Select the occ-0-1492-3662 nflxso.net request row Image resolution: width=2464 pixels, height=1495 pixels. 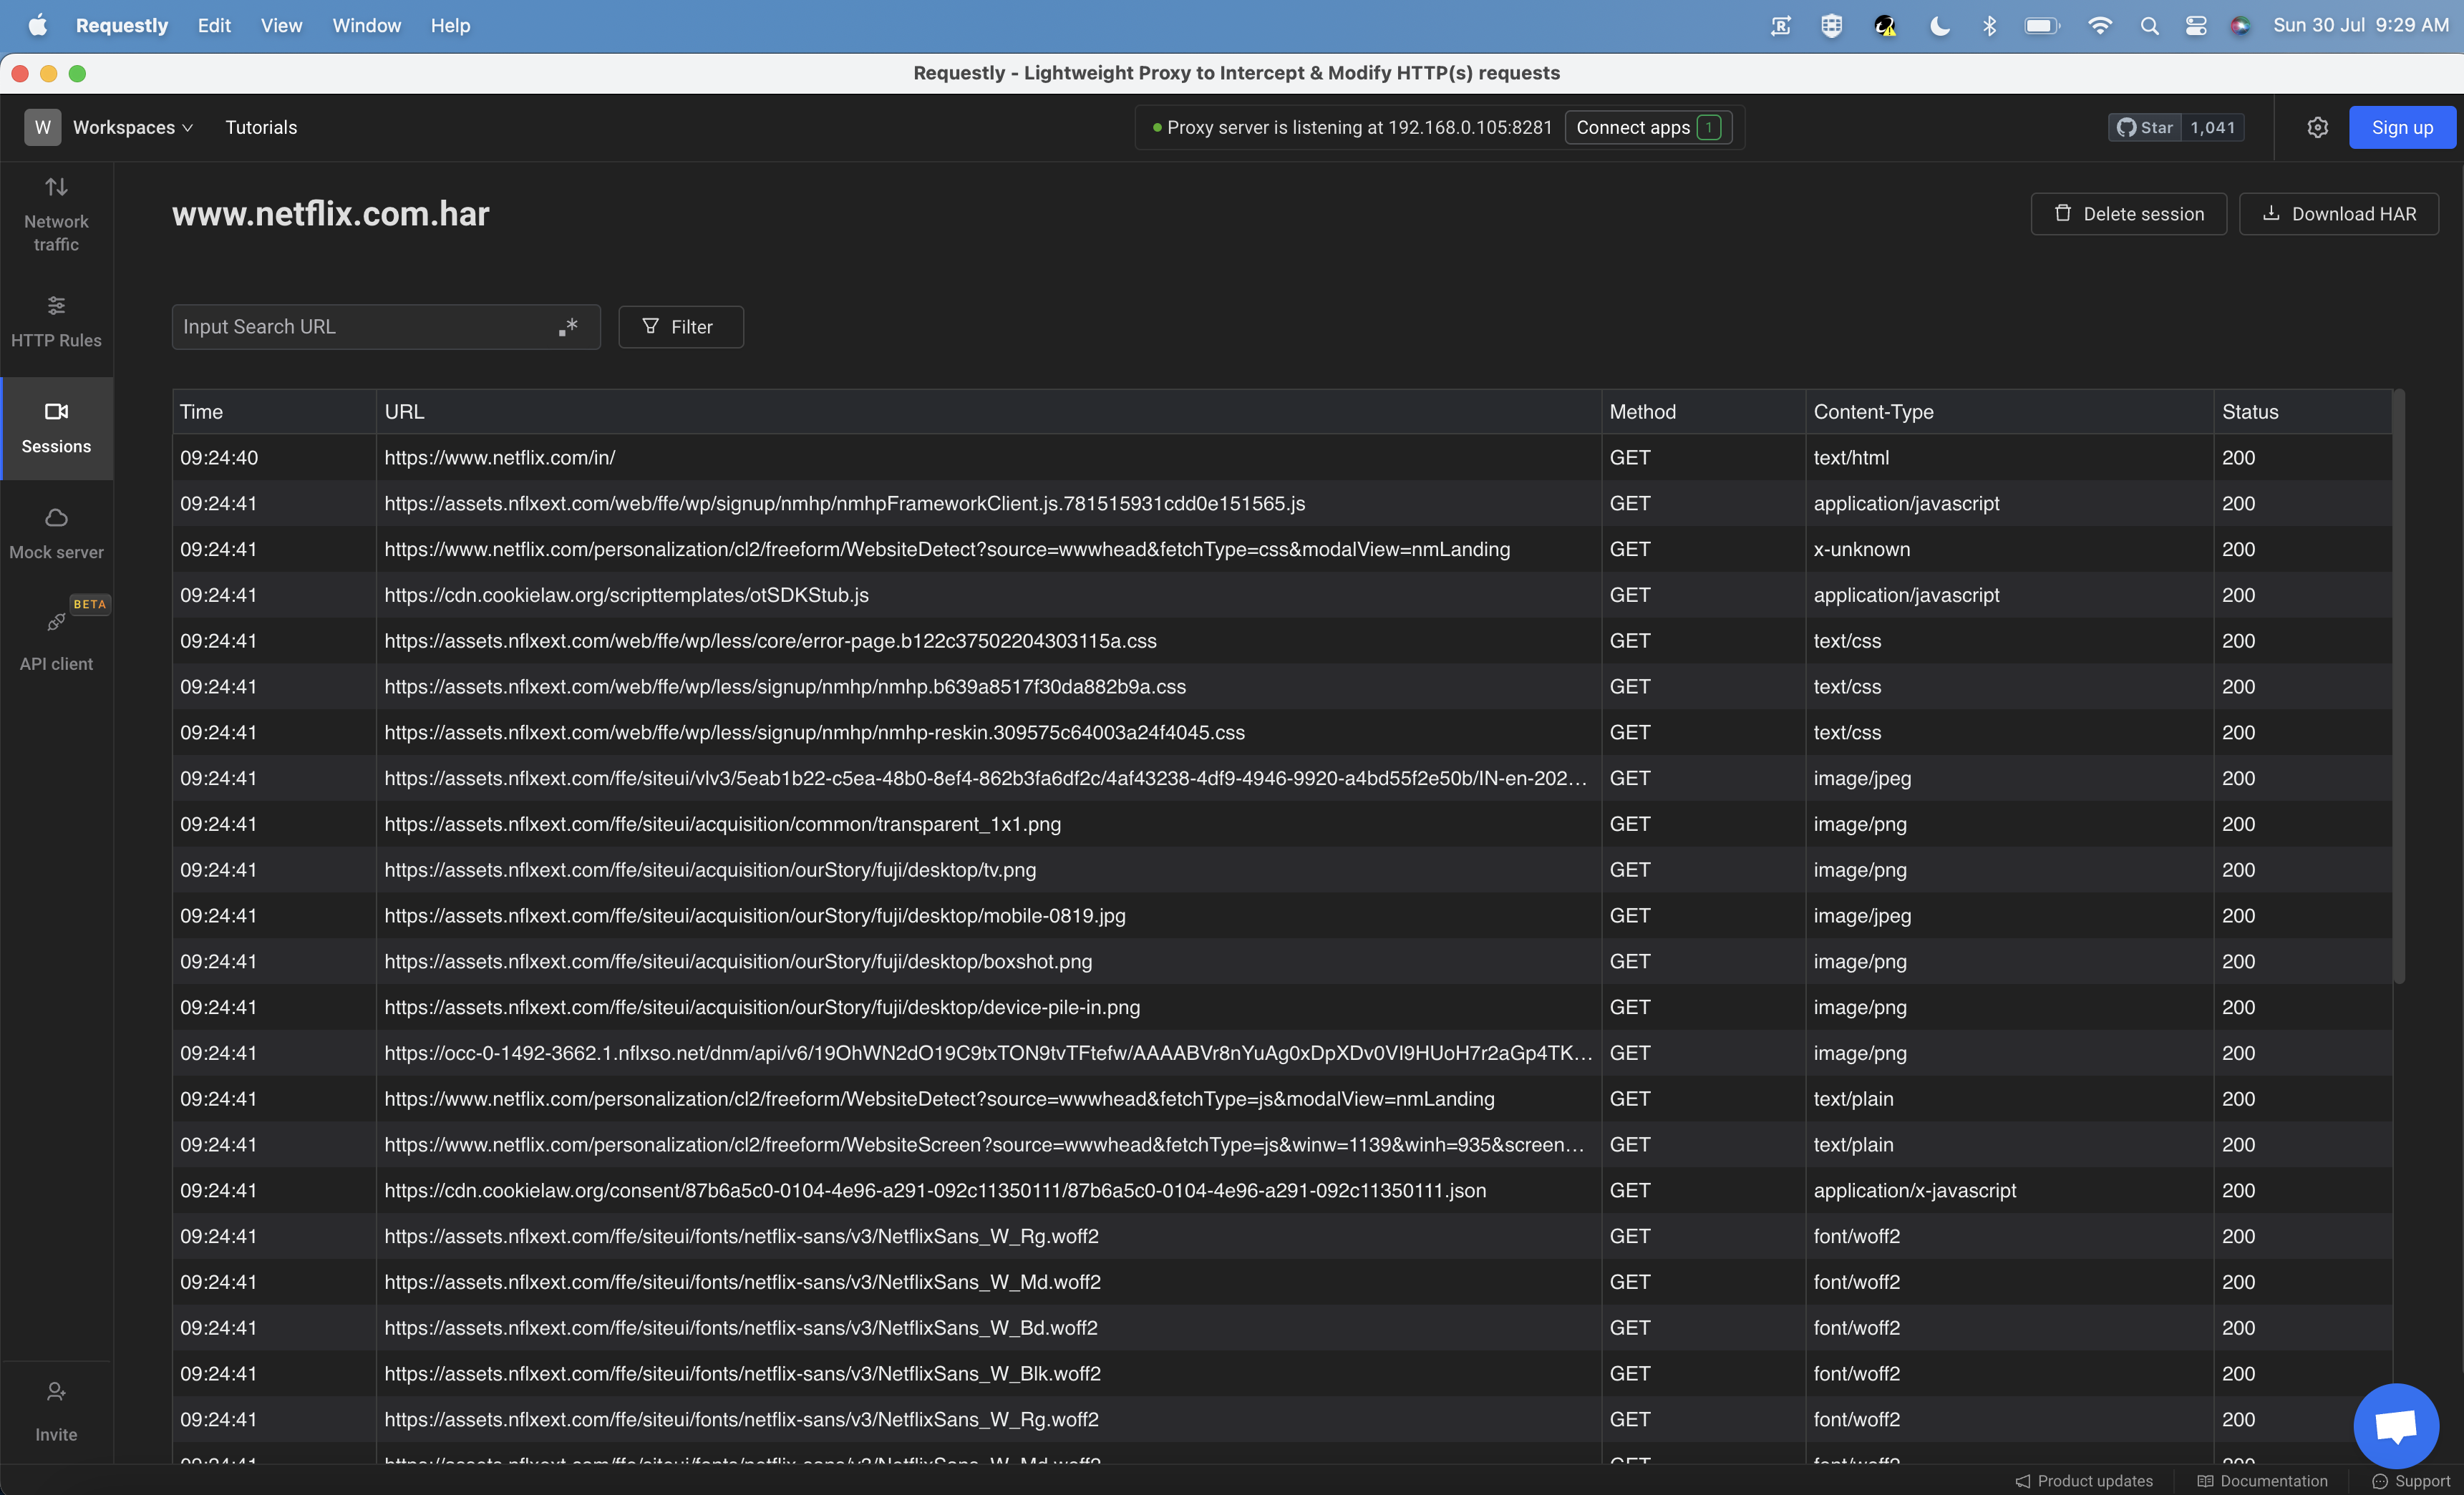click(x=1282, y=1053)
